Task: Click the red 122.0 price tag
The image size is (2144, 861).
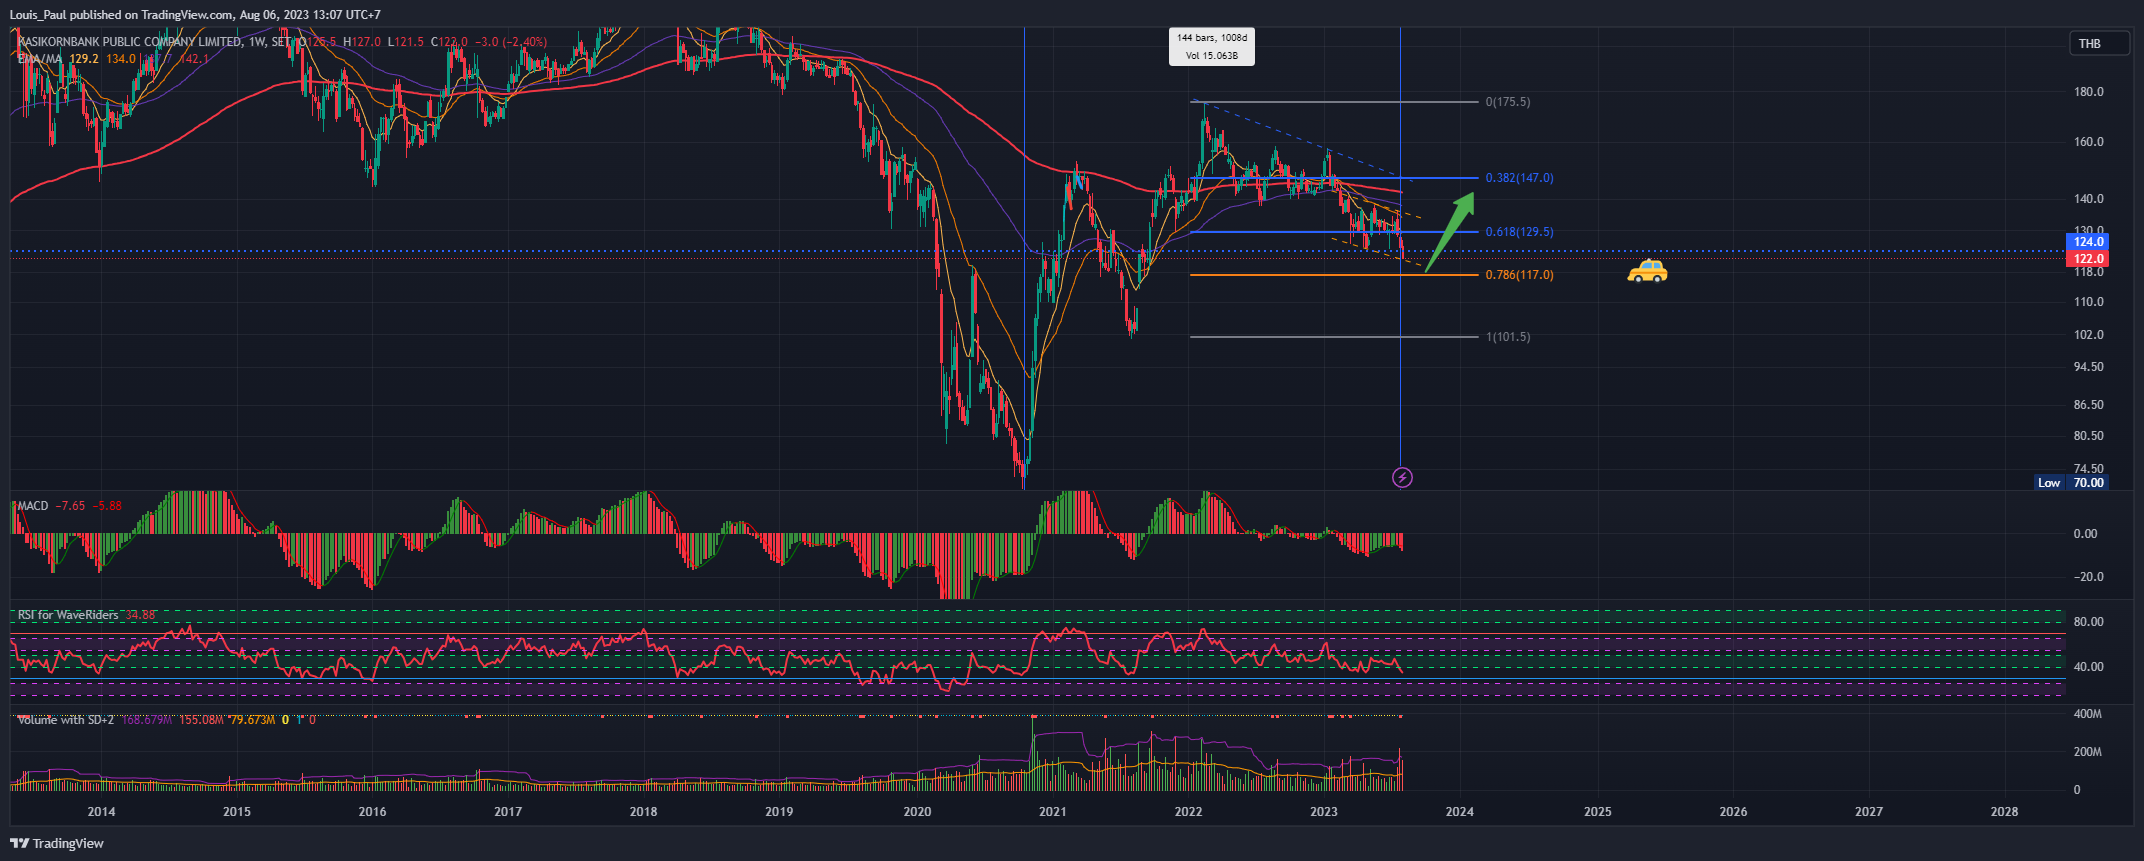Action: 2088,259
